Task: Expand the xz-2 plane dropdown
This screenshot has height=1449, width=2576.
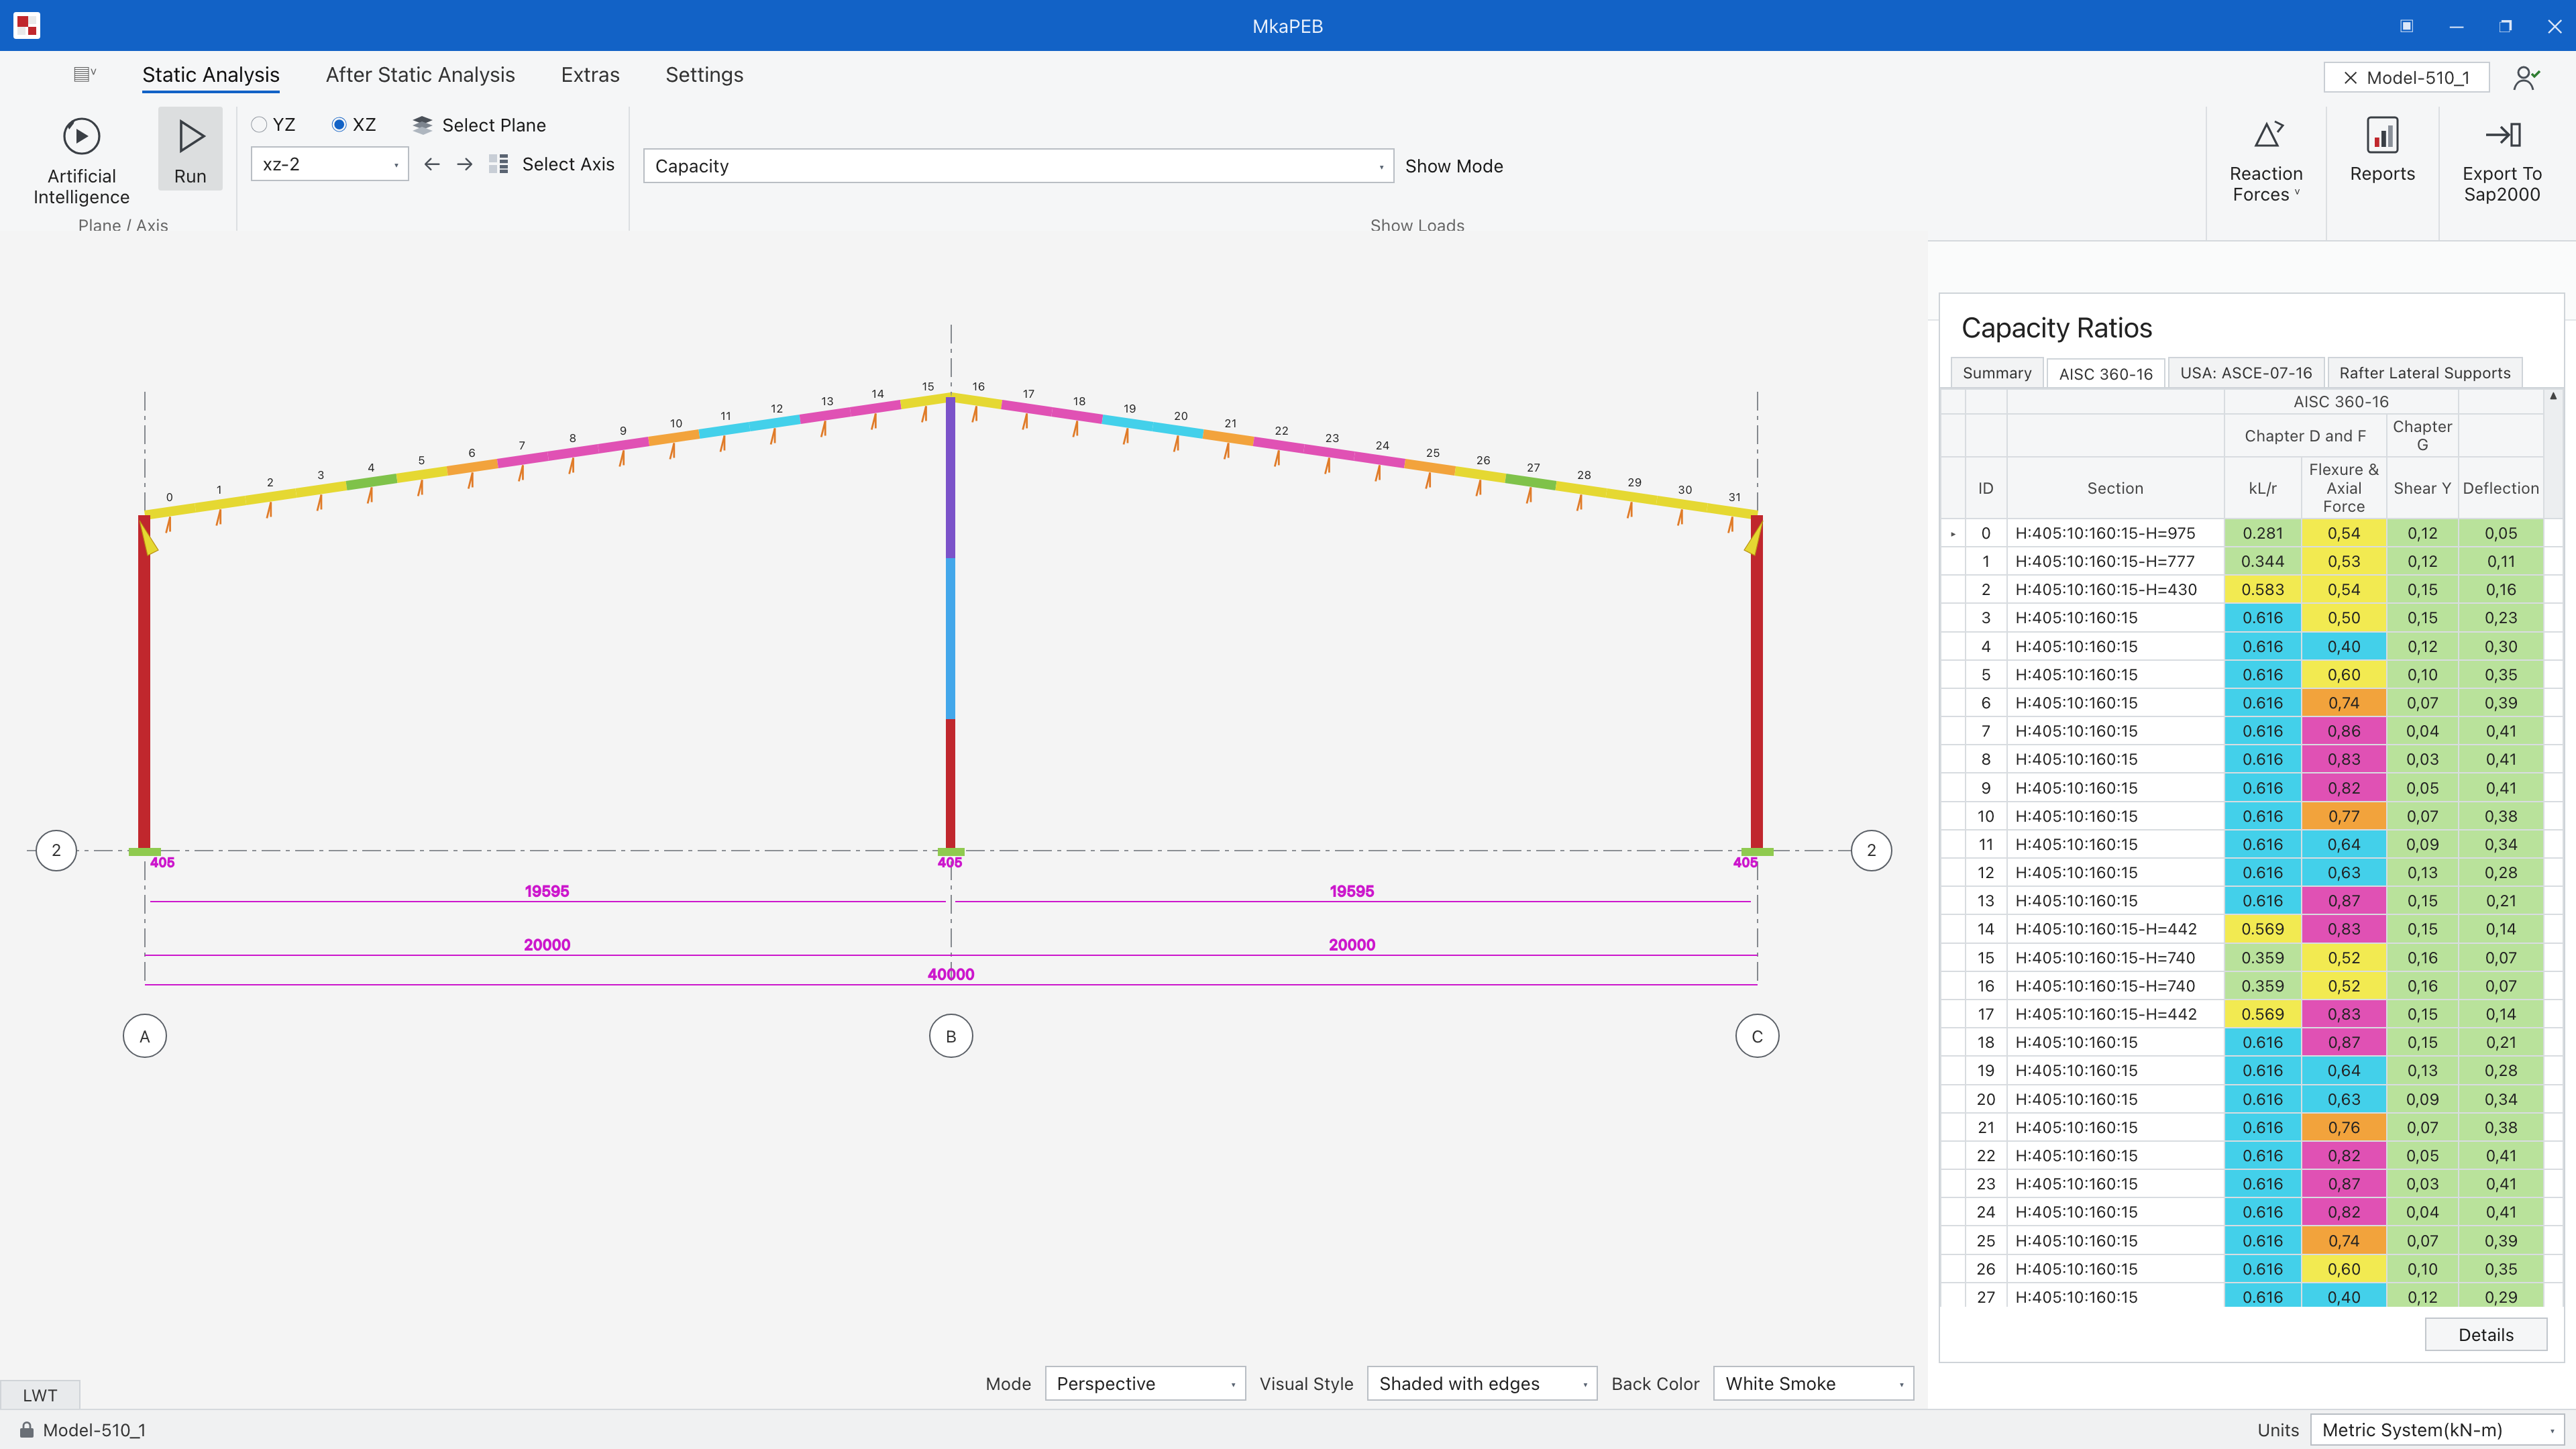Action: (x=329, y=164)
